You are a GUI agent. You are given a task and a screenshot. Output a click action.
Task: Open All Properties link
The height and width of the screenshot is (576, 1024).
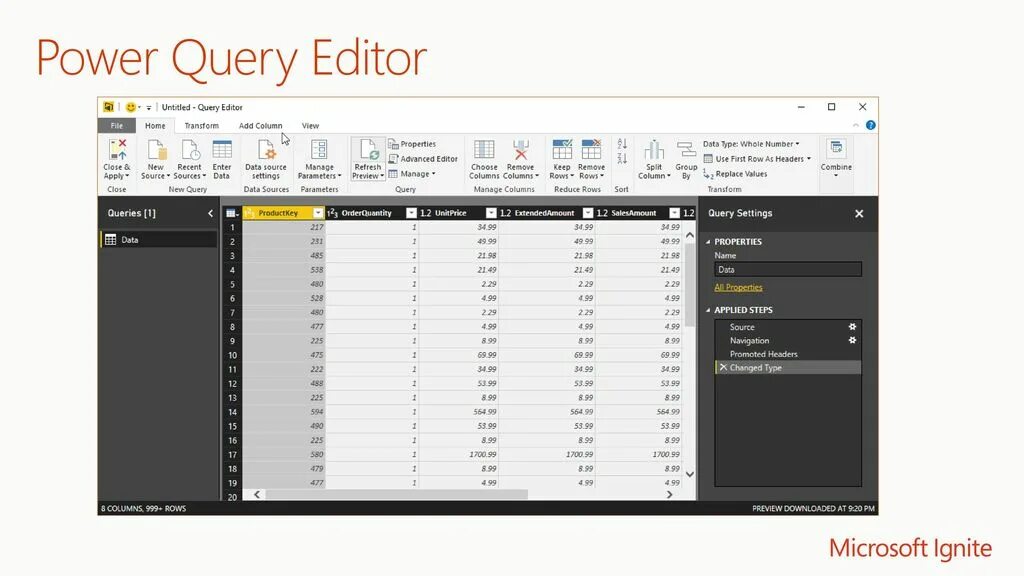(738, 287)
